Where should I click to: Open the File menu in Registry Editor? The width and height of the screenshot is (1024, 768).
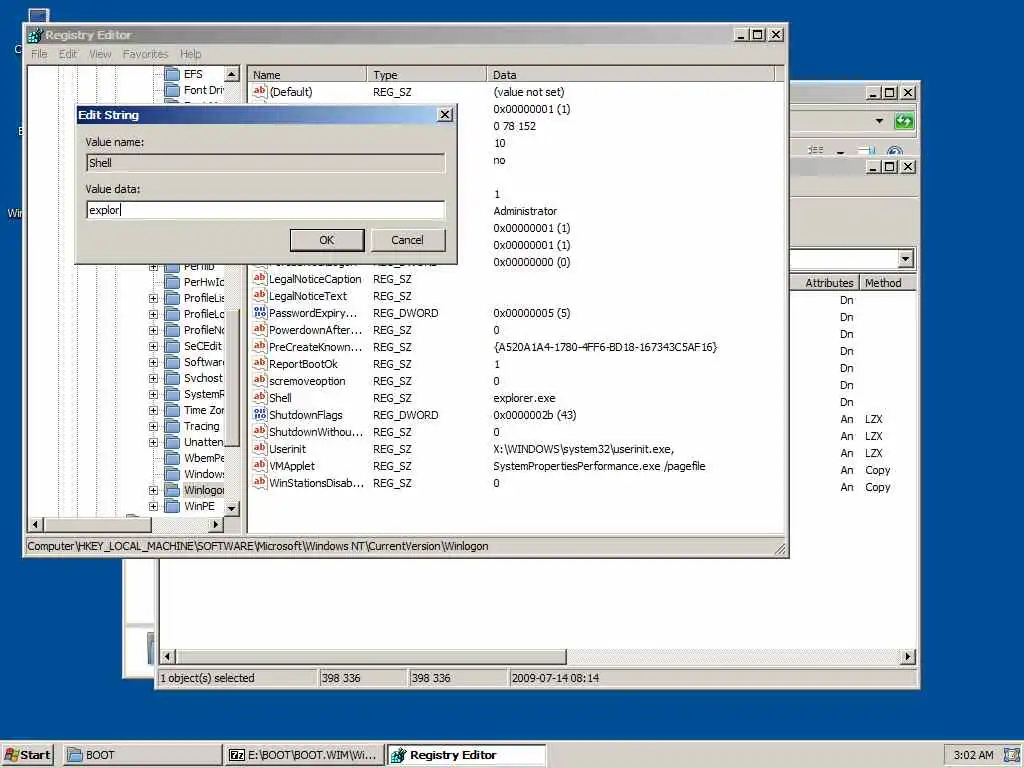(39, 54)
